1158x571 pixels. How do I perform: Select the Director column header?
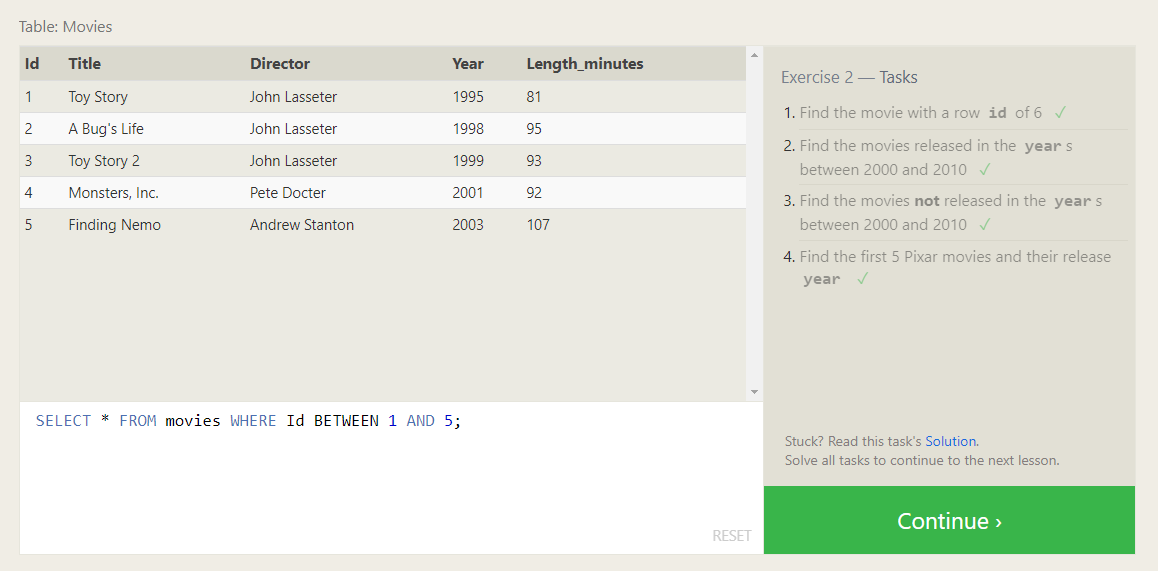tap(280, 64)
